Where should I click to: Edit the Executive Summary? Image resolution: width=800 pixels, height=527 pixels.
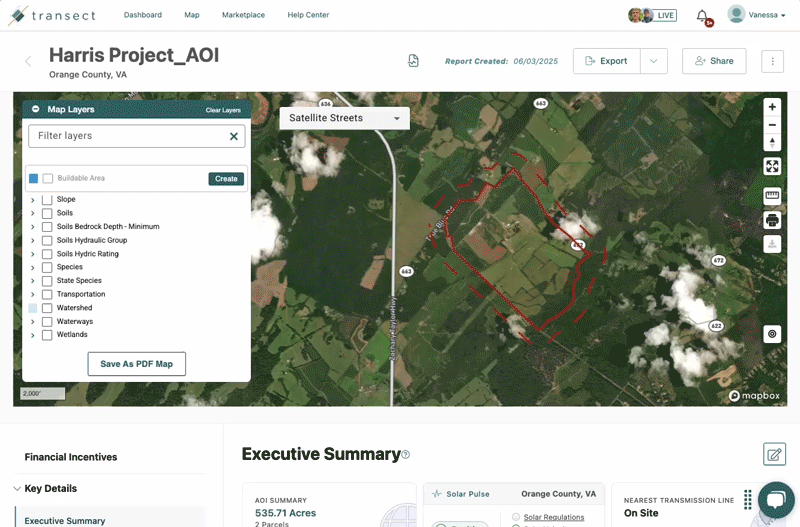pos(774,454)
